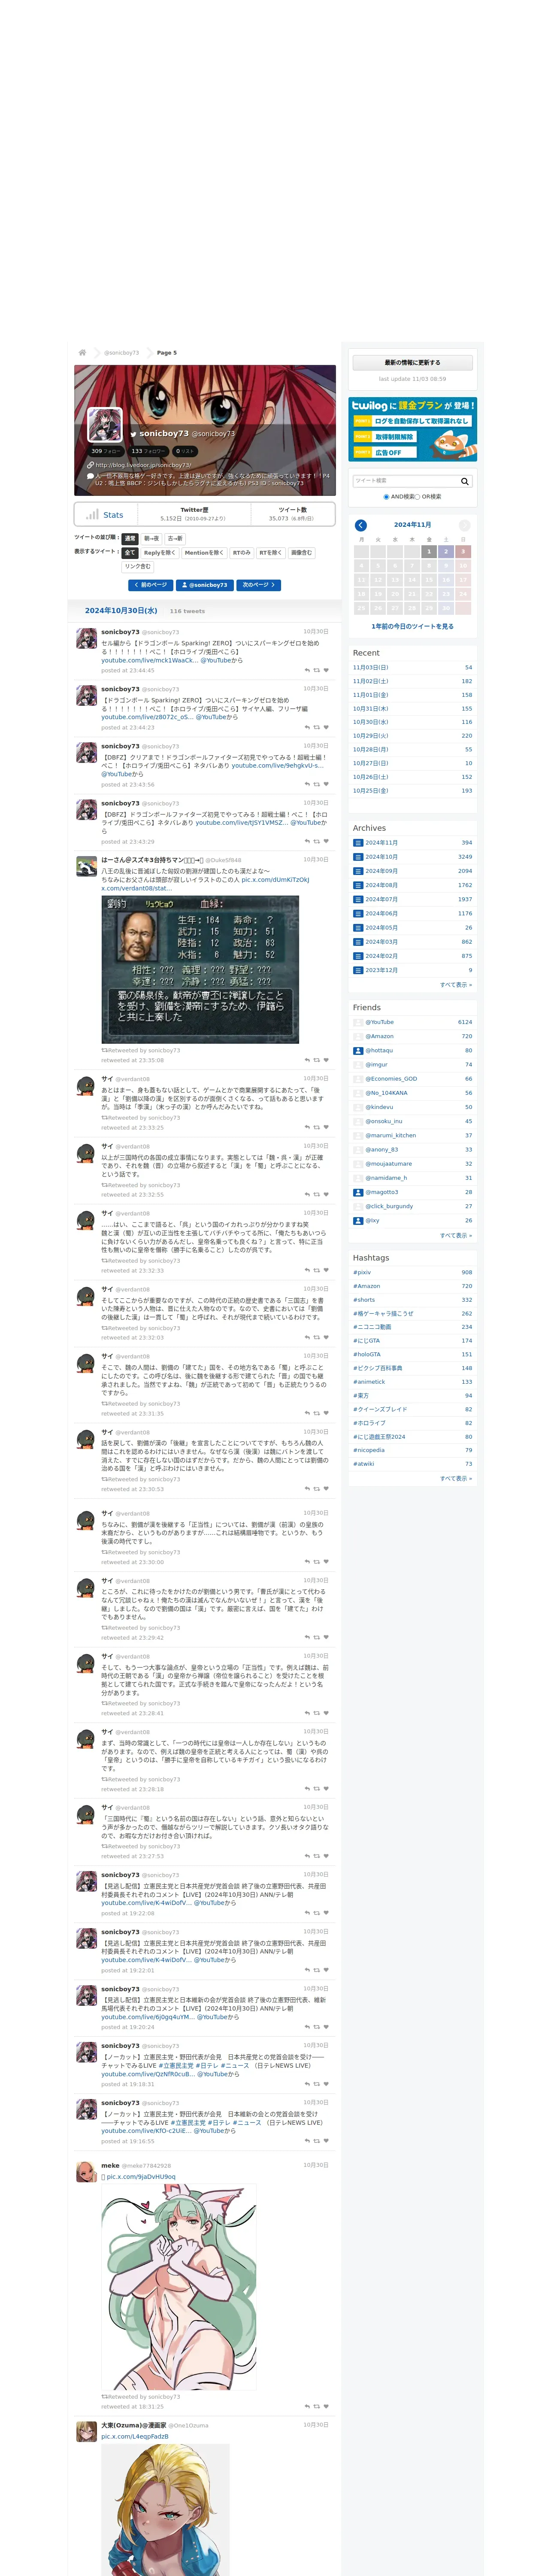551x2576 pixels.
Task: Retweet the 23:44:45 Sparking ZERO tweet
Action: (317, 670)
